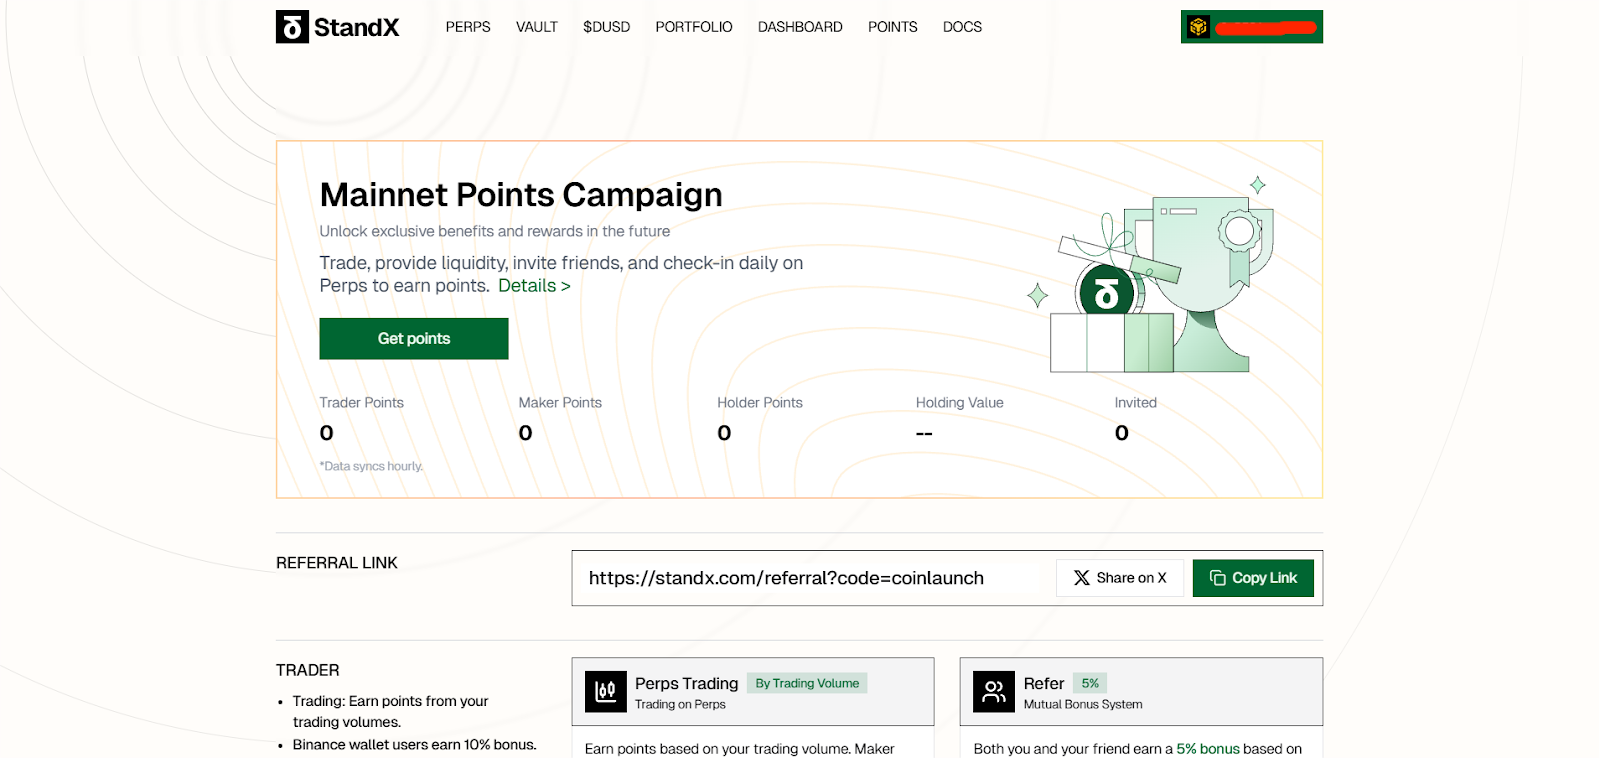Click the By Trading Volume tag

point(807,683)
